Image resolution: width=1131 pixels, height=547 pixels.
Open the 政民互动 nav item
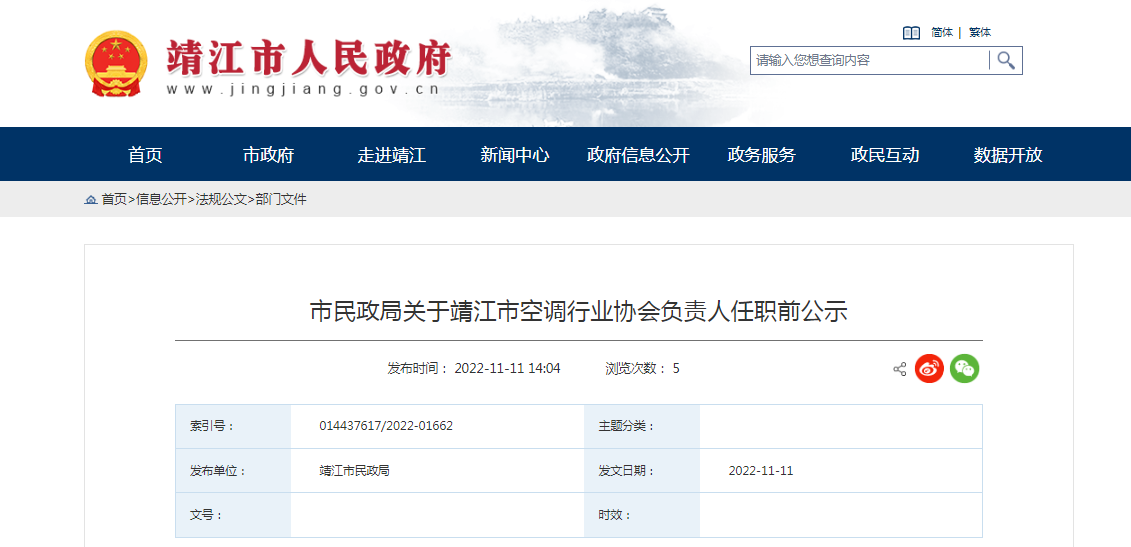point(885,154)
